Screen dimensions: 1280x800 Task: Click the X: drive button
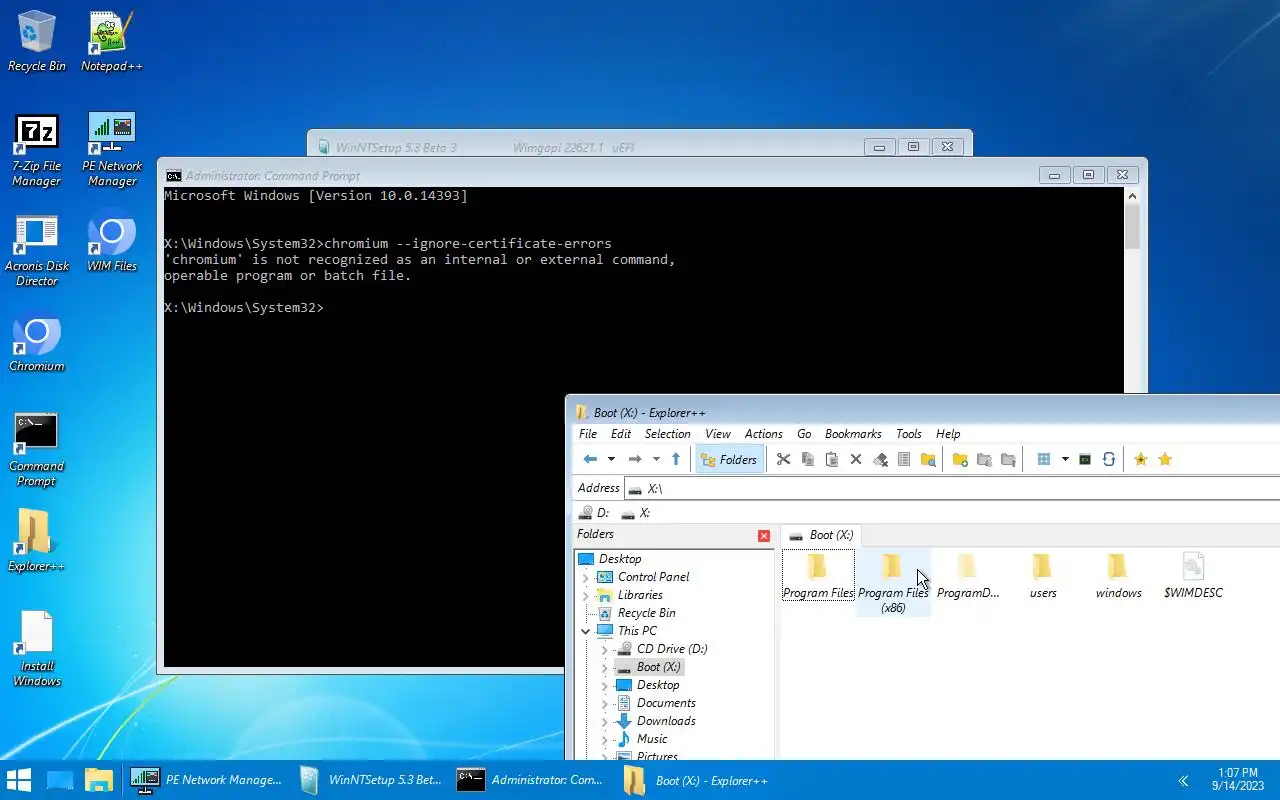point(636,512)
